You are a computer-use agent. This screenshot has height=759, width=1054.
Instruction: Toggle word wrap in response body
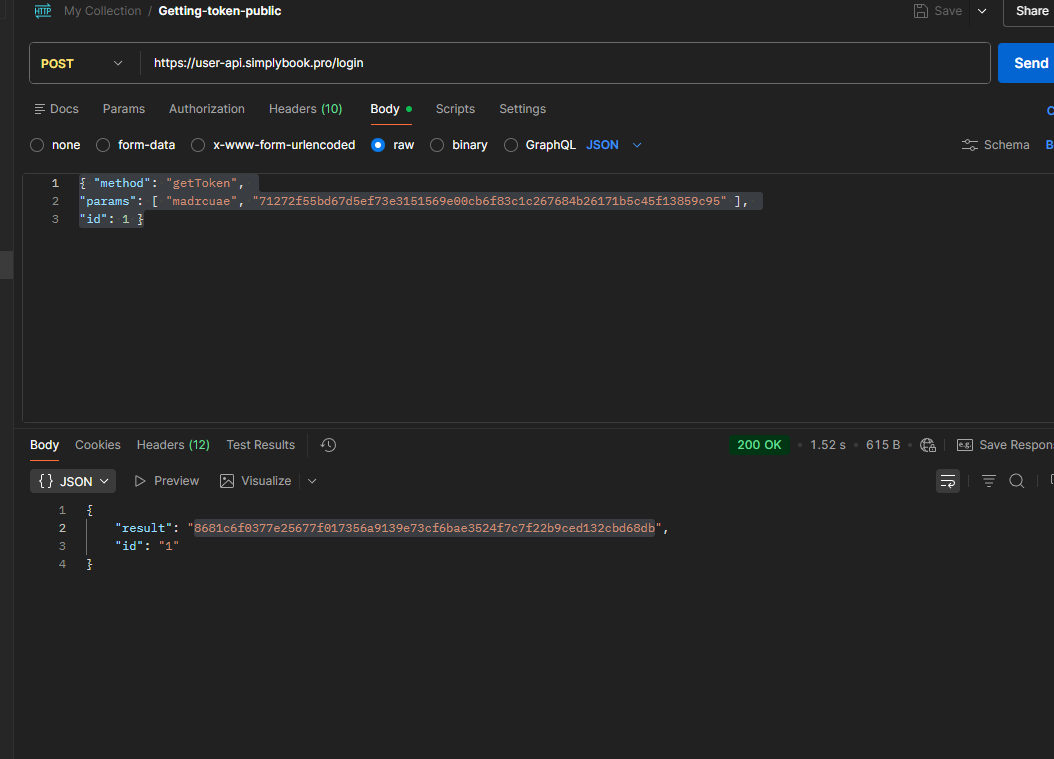coord(948,481)
